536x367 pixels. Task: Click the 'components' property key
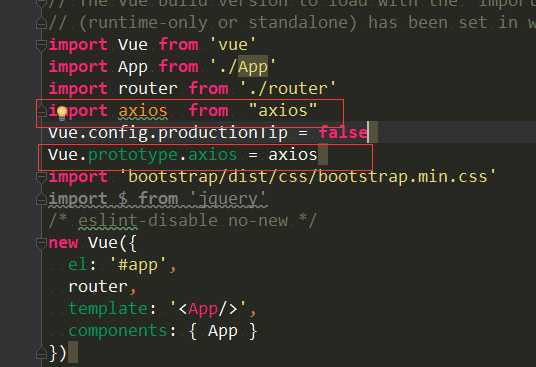pyautogui.click(x=118, y=331)
